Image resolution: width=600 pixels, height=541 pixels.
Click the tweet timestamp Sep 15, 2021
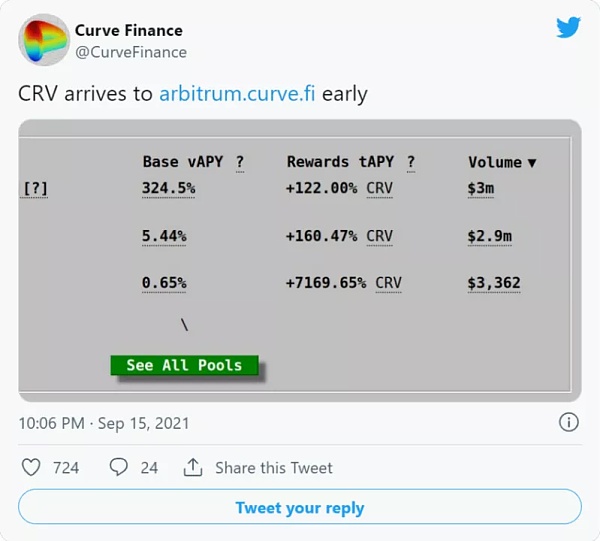click(104, 423)
